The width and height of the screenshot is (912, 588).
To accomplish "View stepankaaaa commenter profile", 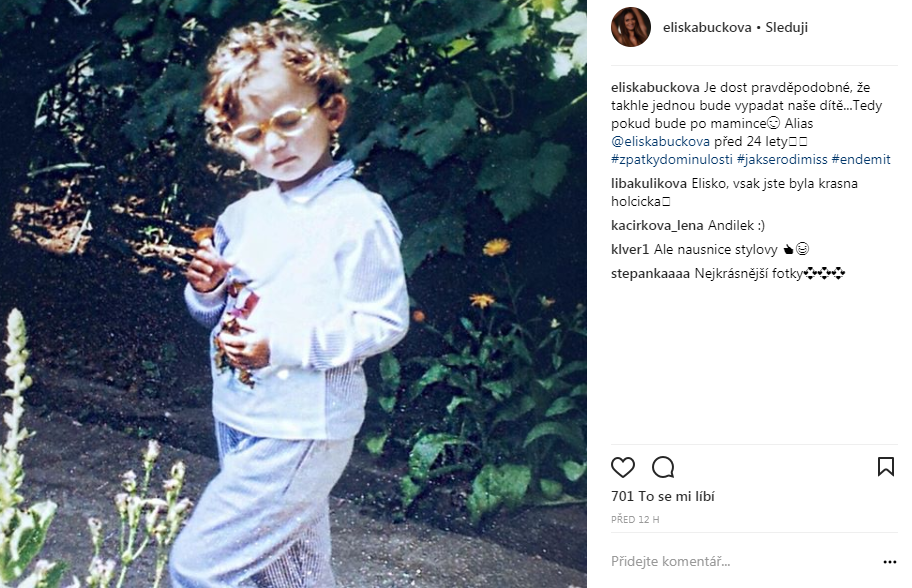I will tap(650, 274).
